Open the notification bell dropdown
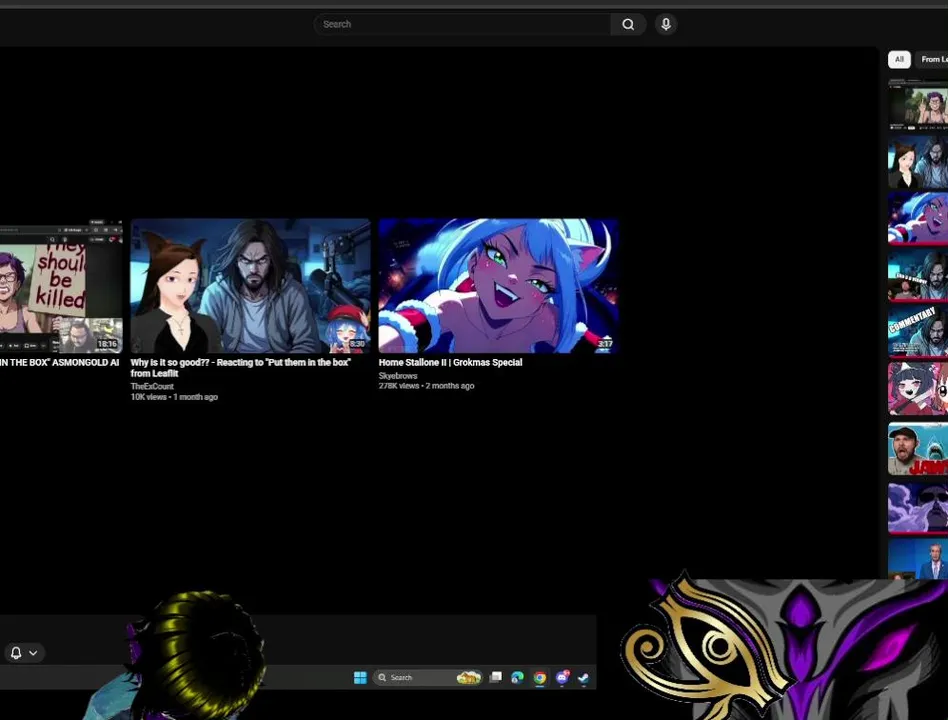948x720 pixels. coord(24,653)
